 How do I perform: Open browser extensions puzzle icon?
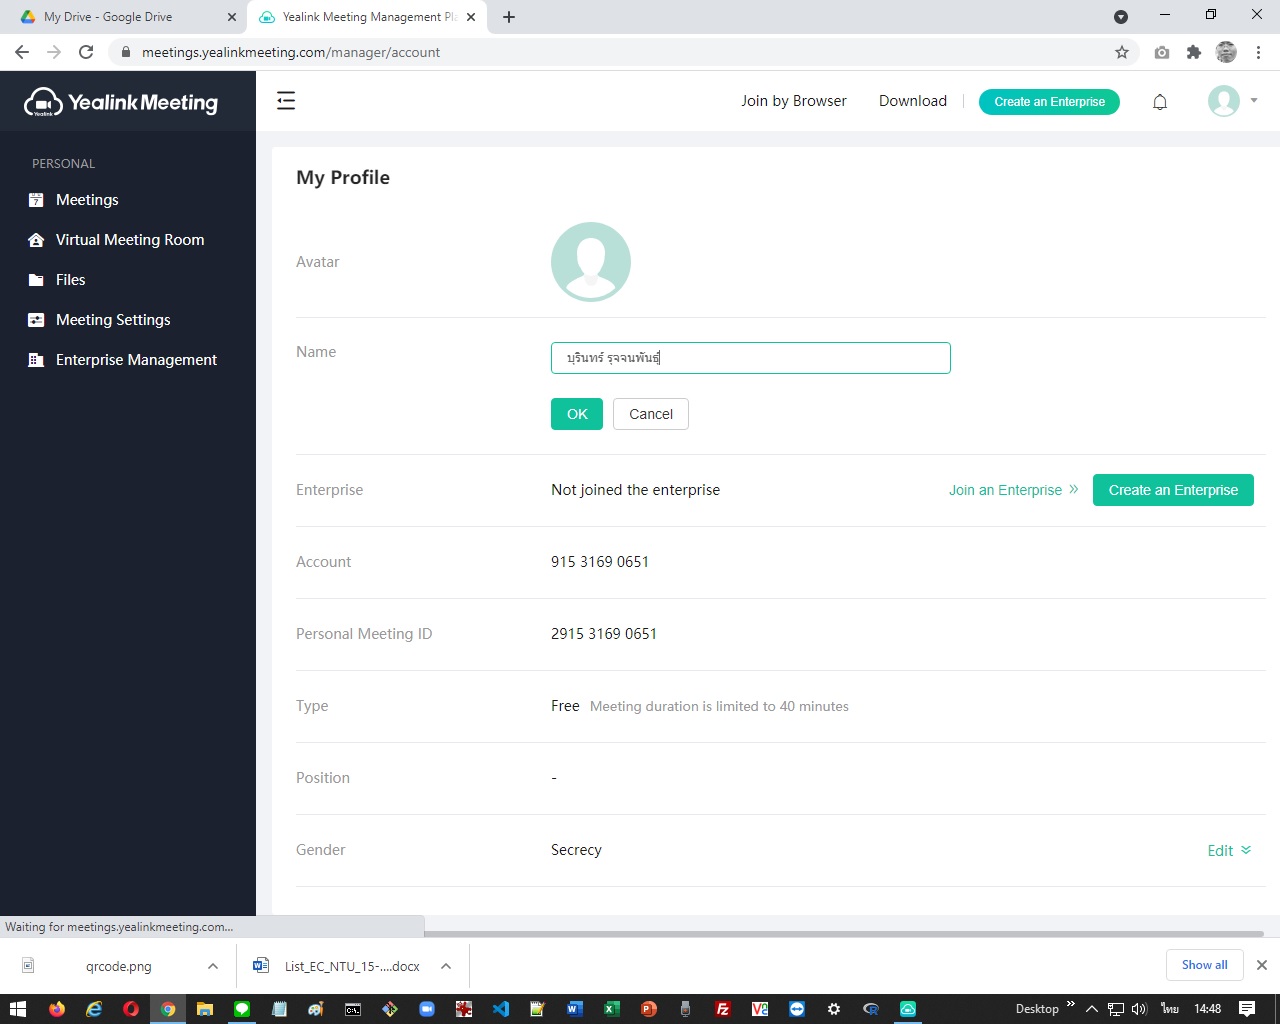(1193, 52)
